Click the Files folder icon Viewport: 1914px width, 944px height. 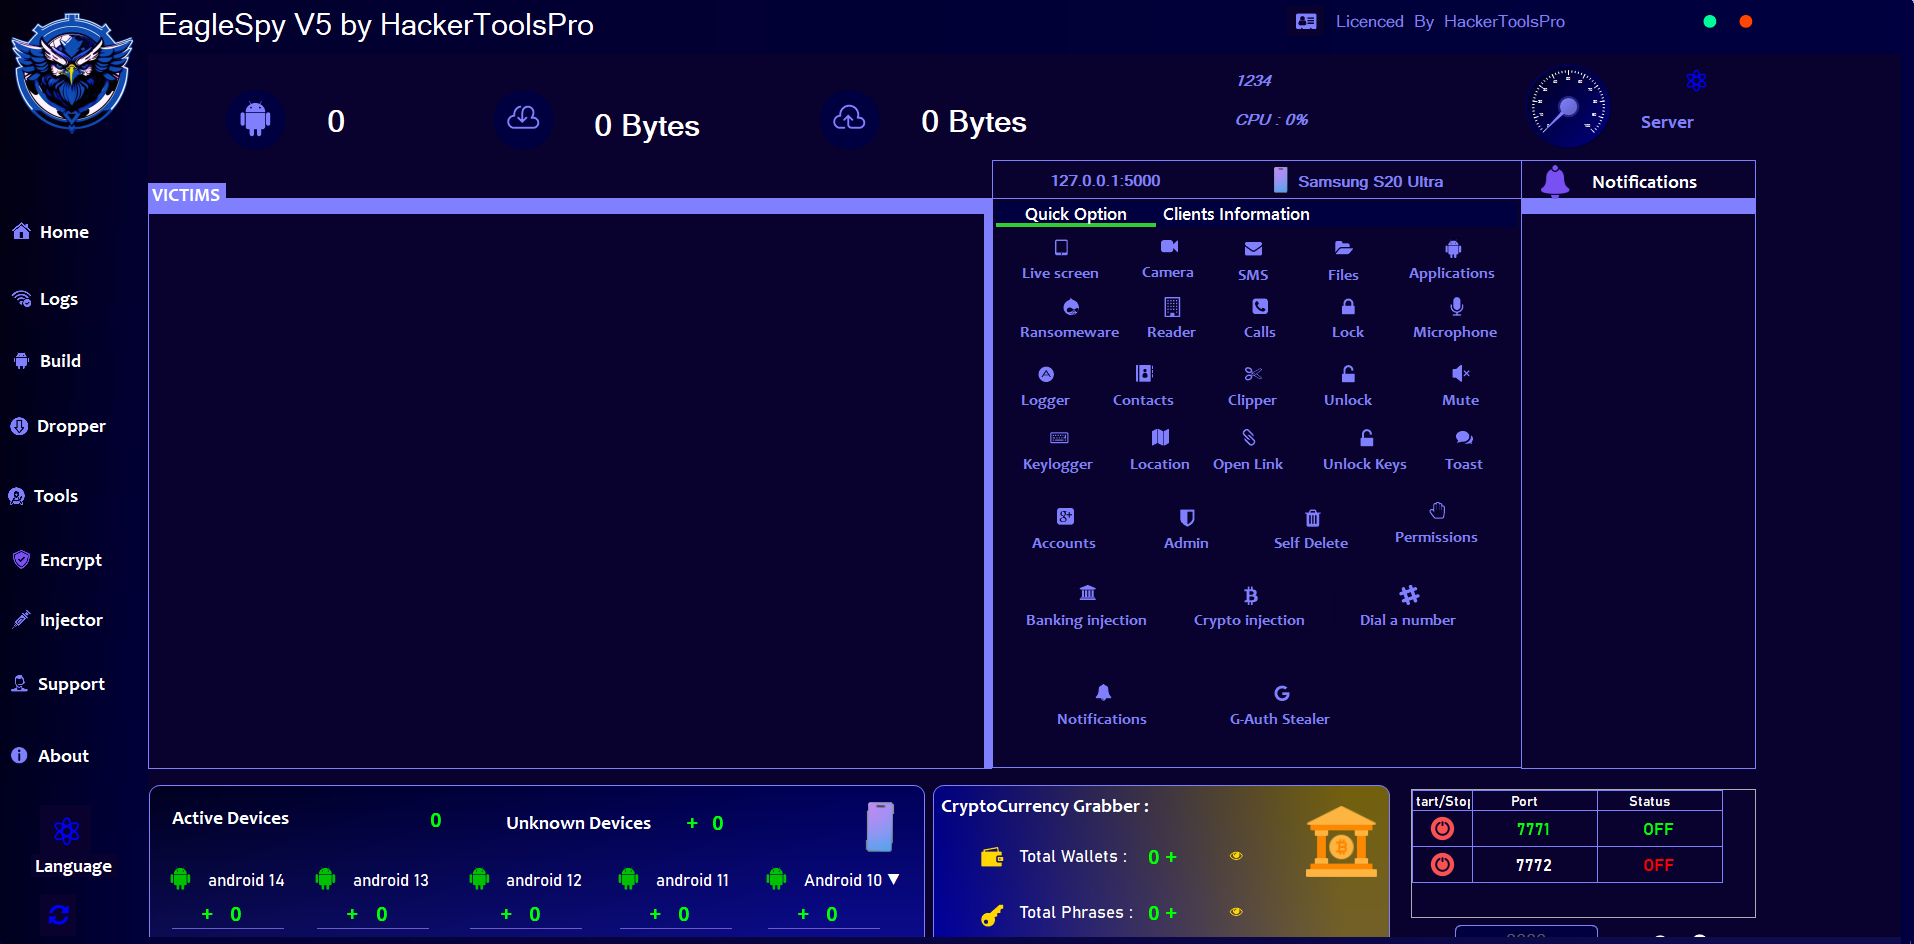pos(1343,248)
